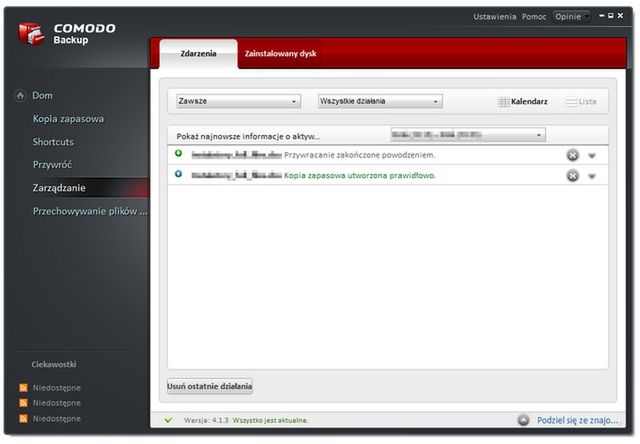Click third RSS feed icon
The height and width of the screenshot is (444, 640).
pyautogui.click(x=23, y=419)
